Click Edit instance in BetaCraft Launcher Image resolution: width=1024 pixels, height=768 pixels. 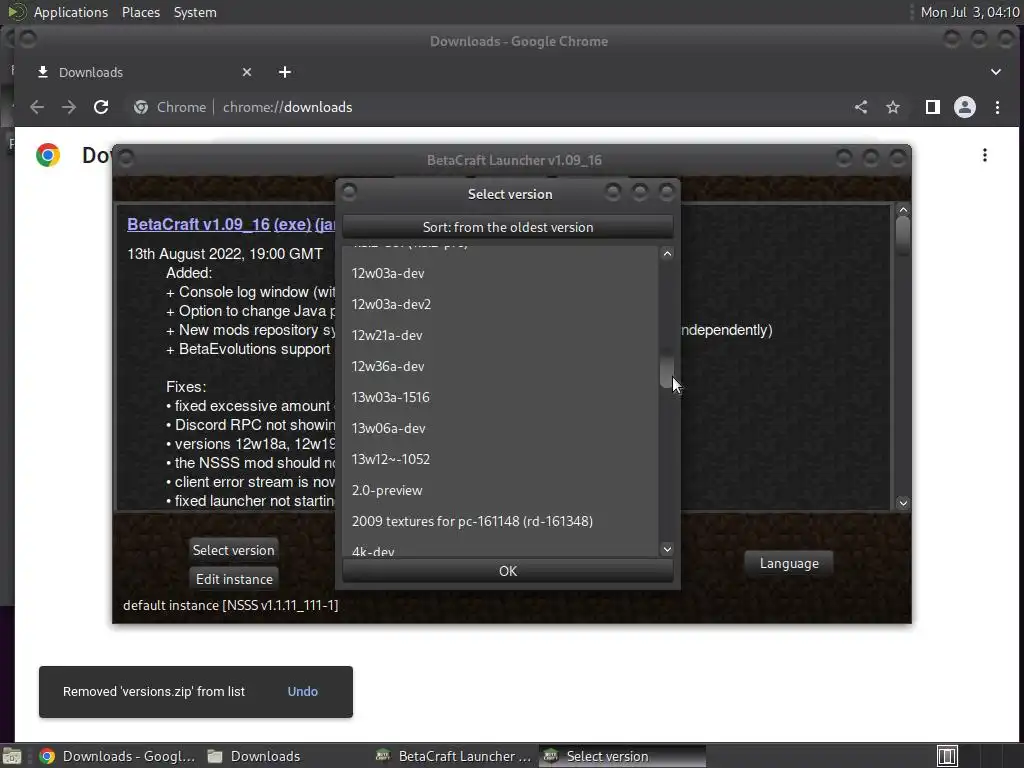pos(234,579)
